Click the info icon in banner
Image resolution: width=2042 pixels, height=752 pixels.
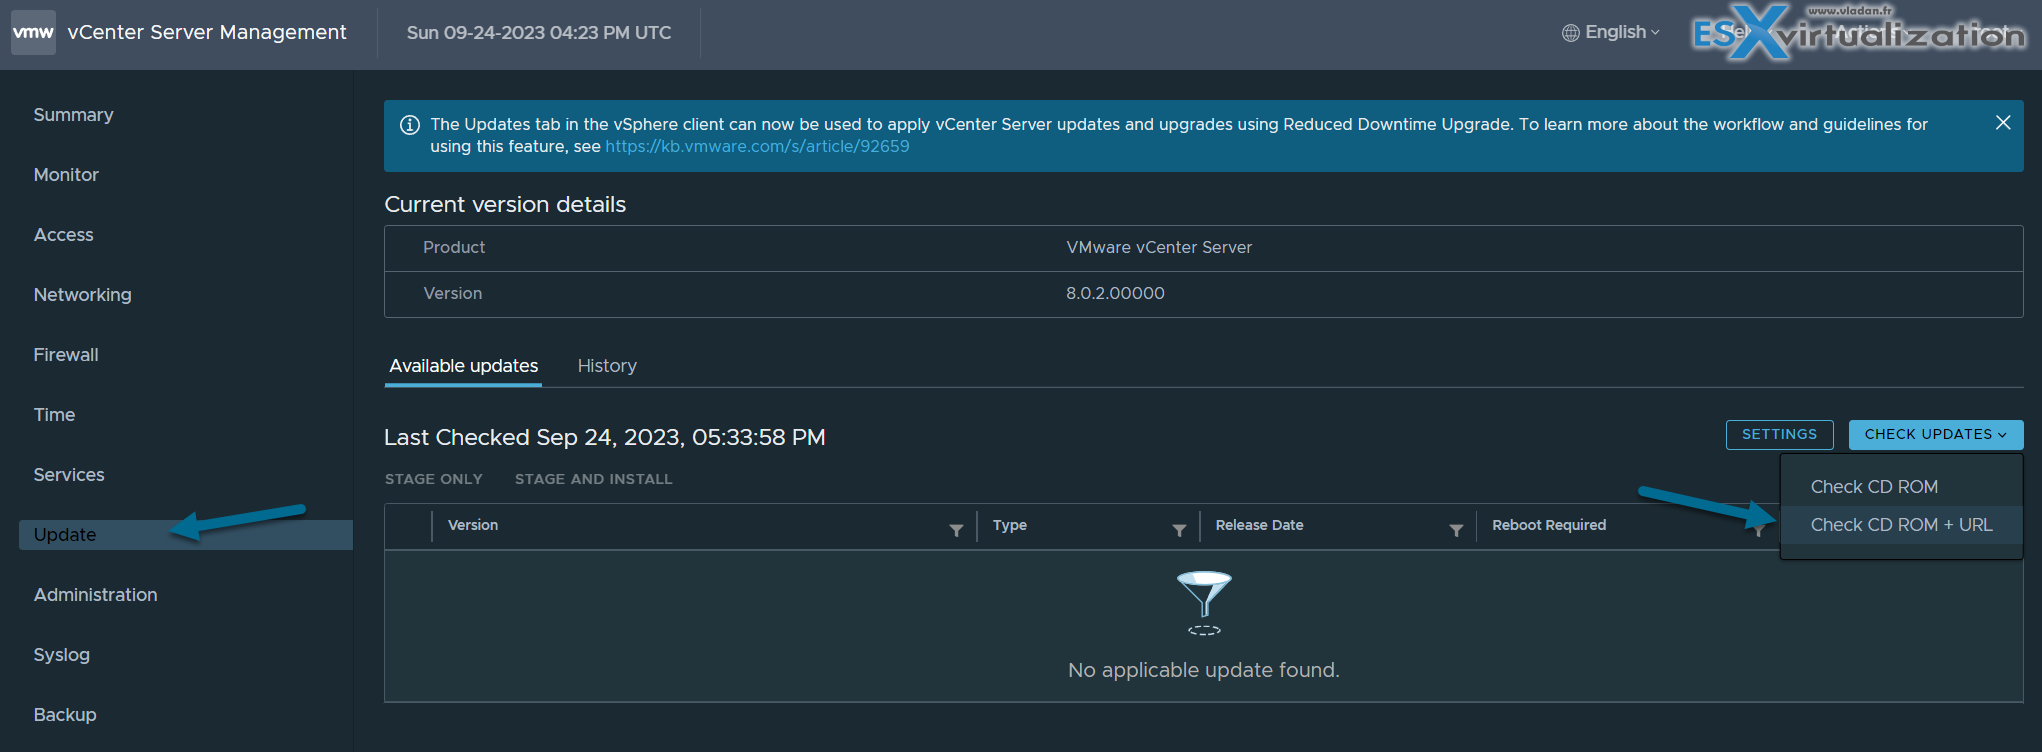coord(410,125)
